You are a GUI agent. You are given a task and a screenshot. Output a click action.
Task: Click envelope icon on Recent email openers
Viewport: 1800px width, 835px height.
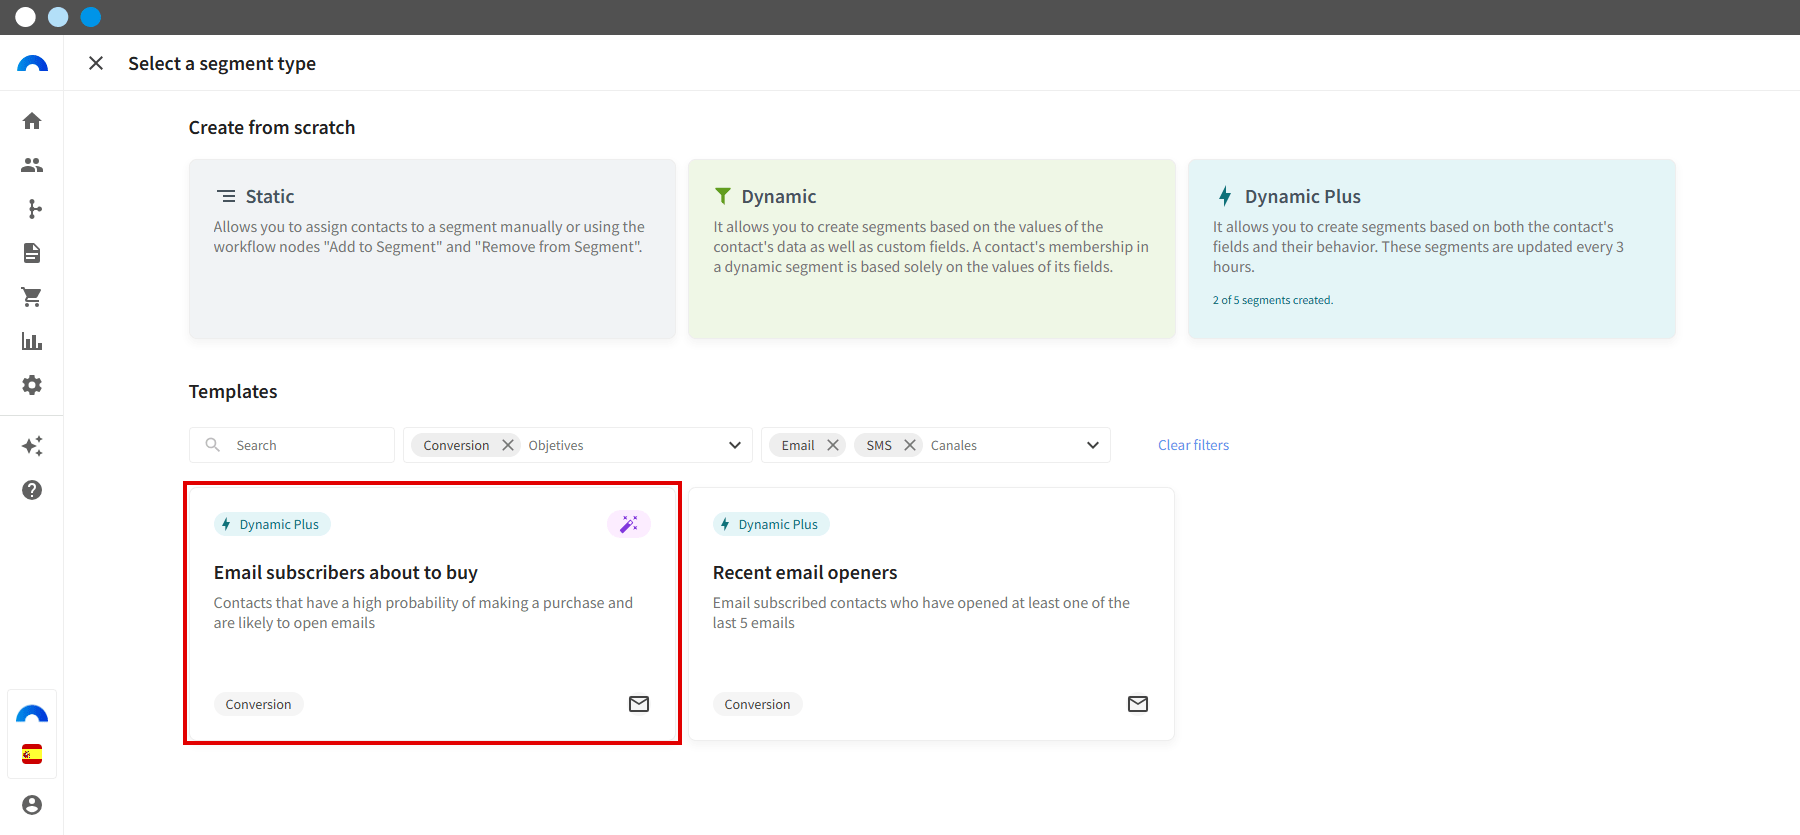pos(1138,704)
